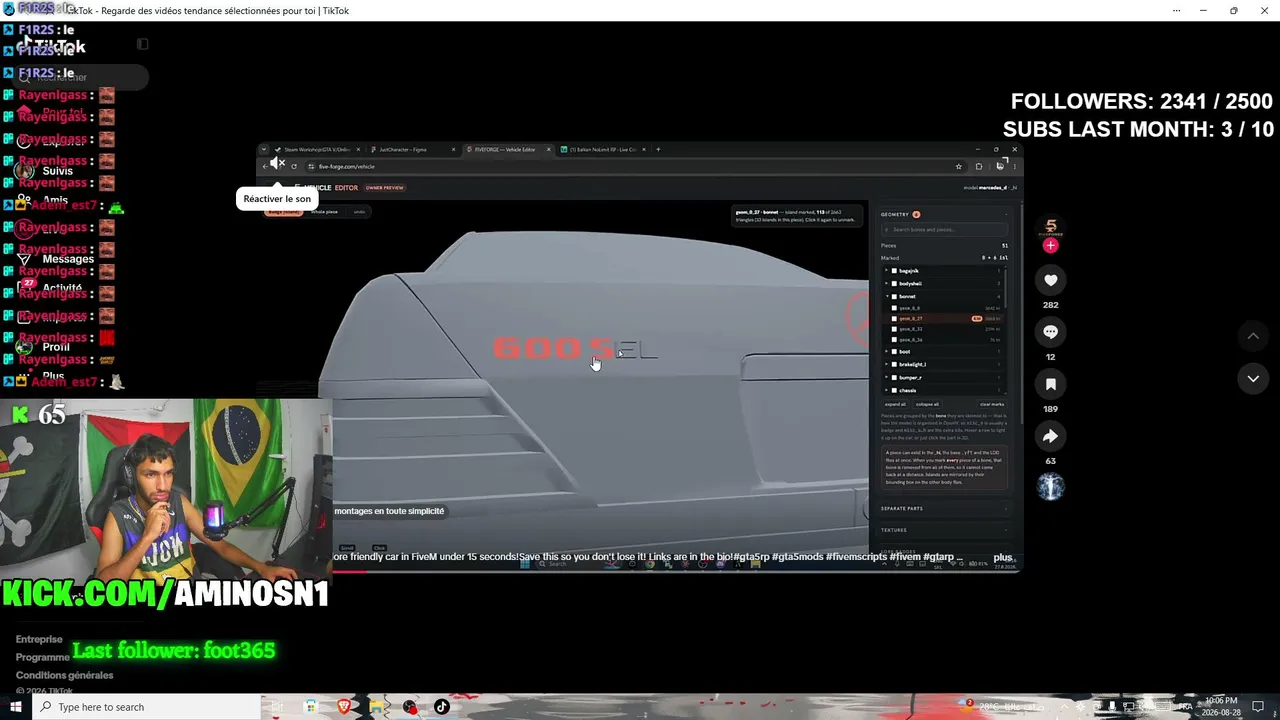The width and height of the screenshot is (1280, 720).
Task: Unmute the TikTok video sound
Action: pyautogui.click(x=277, y=164)
